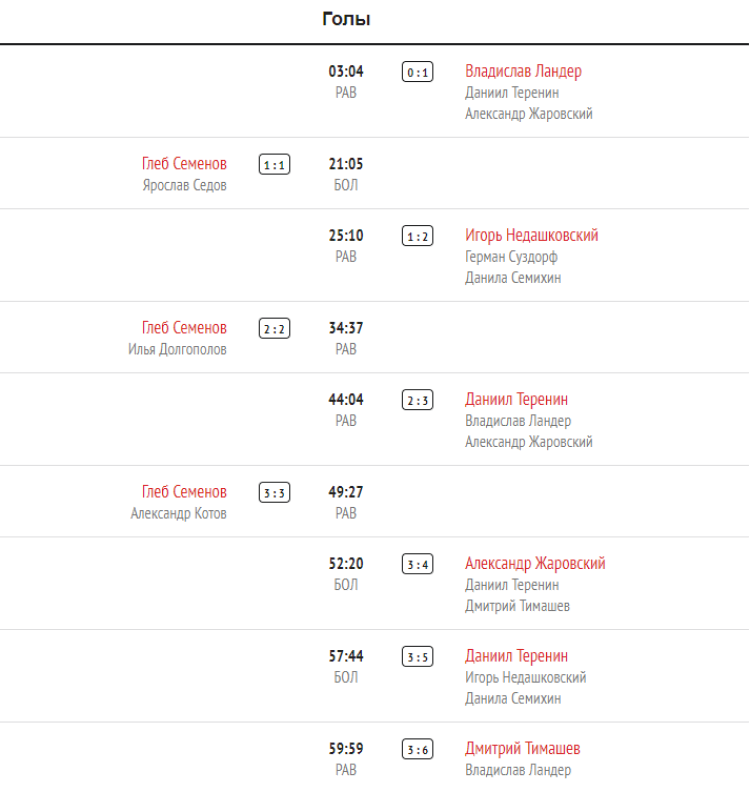Open scorer Александр Жаровский on the 3:4 goal

click(x=535, y=564)
